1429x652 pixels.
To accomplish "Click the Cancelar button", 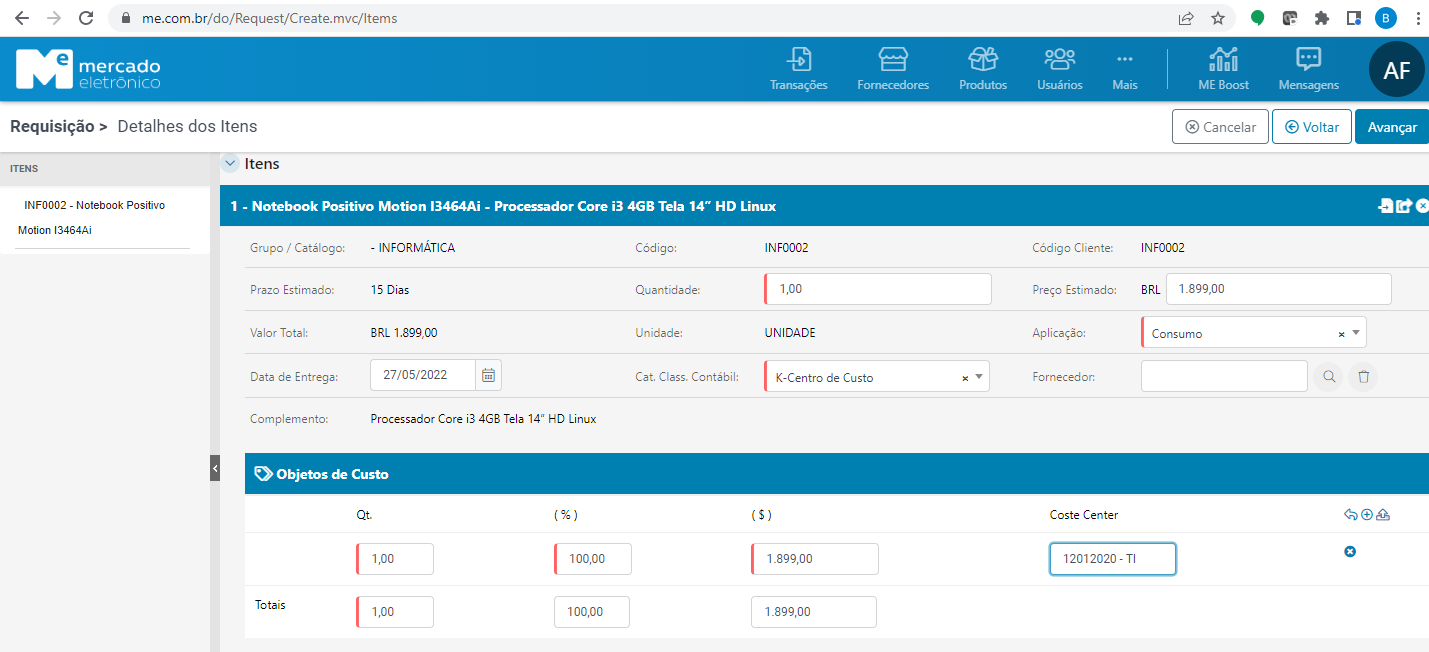I will 1220,127.
